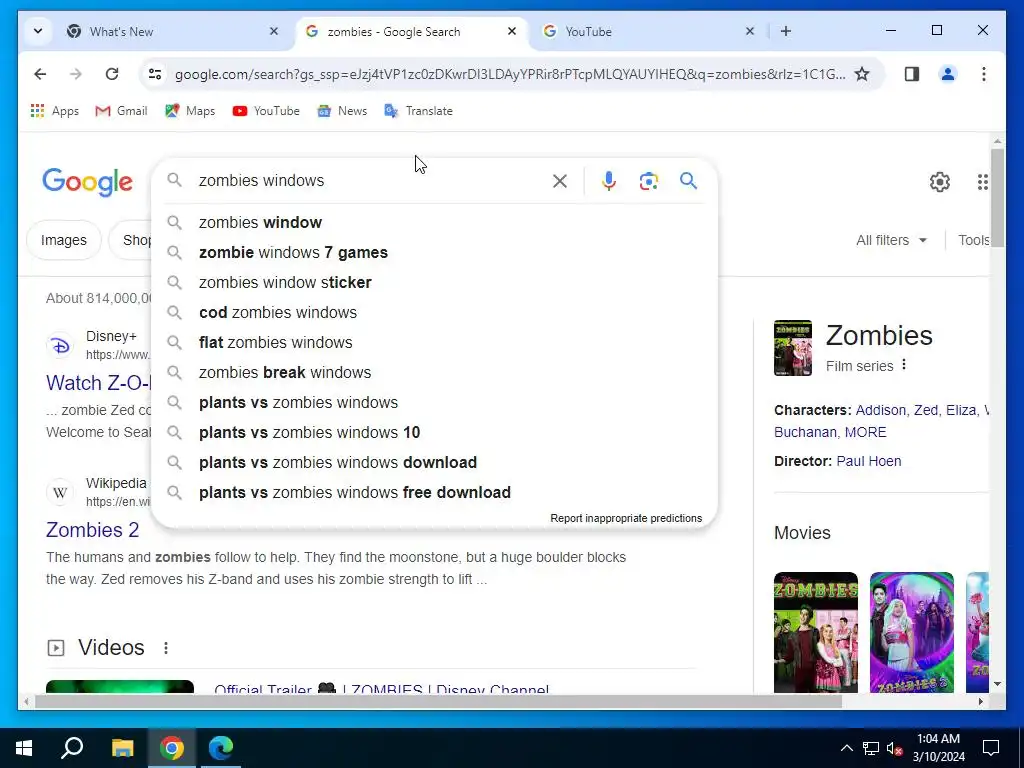The image size is (1024, 768).
Task: Click the address bar URL
Action: coord(509,74)
